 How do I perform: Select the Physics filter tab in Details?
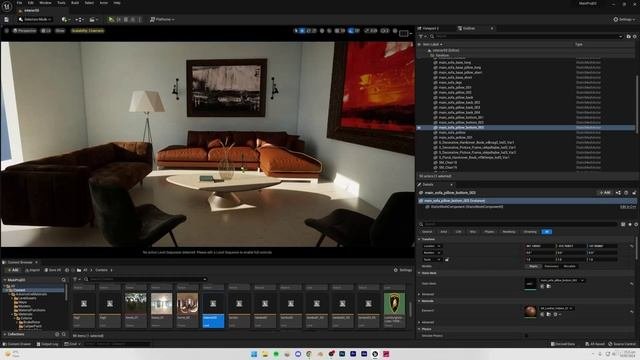489,232
